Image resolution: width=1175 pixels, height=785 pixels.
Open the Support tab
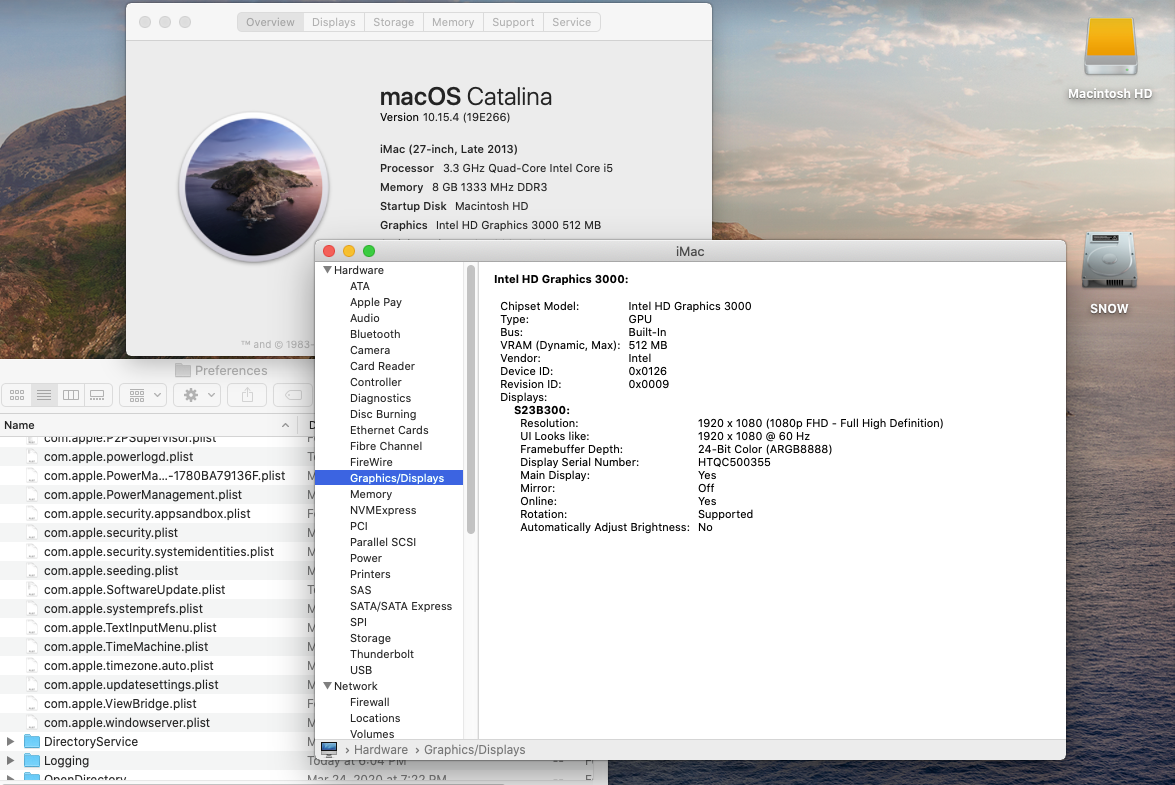[513, 22]
